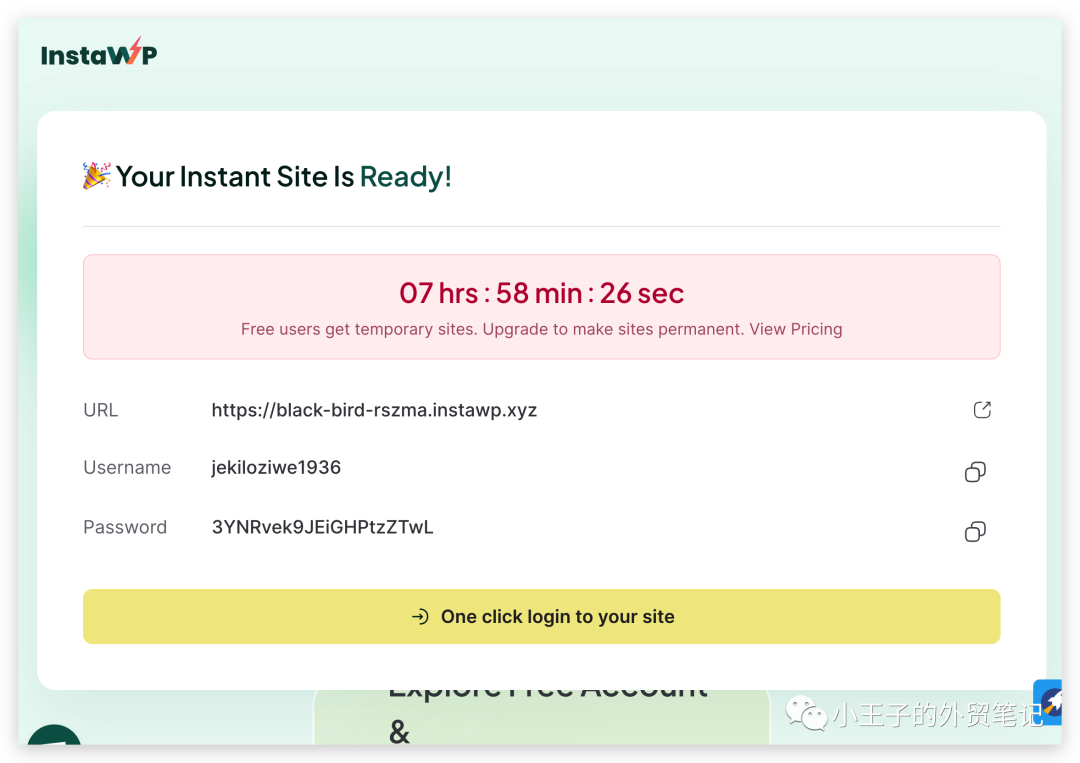
Task: Open the site URL in new tab icon
Action: pyautogui.click(x=982, y=410)
